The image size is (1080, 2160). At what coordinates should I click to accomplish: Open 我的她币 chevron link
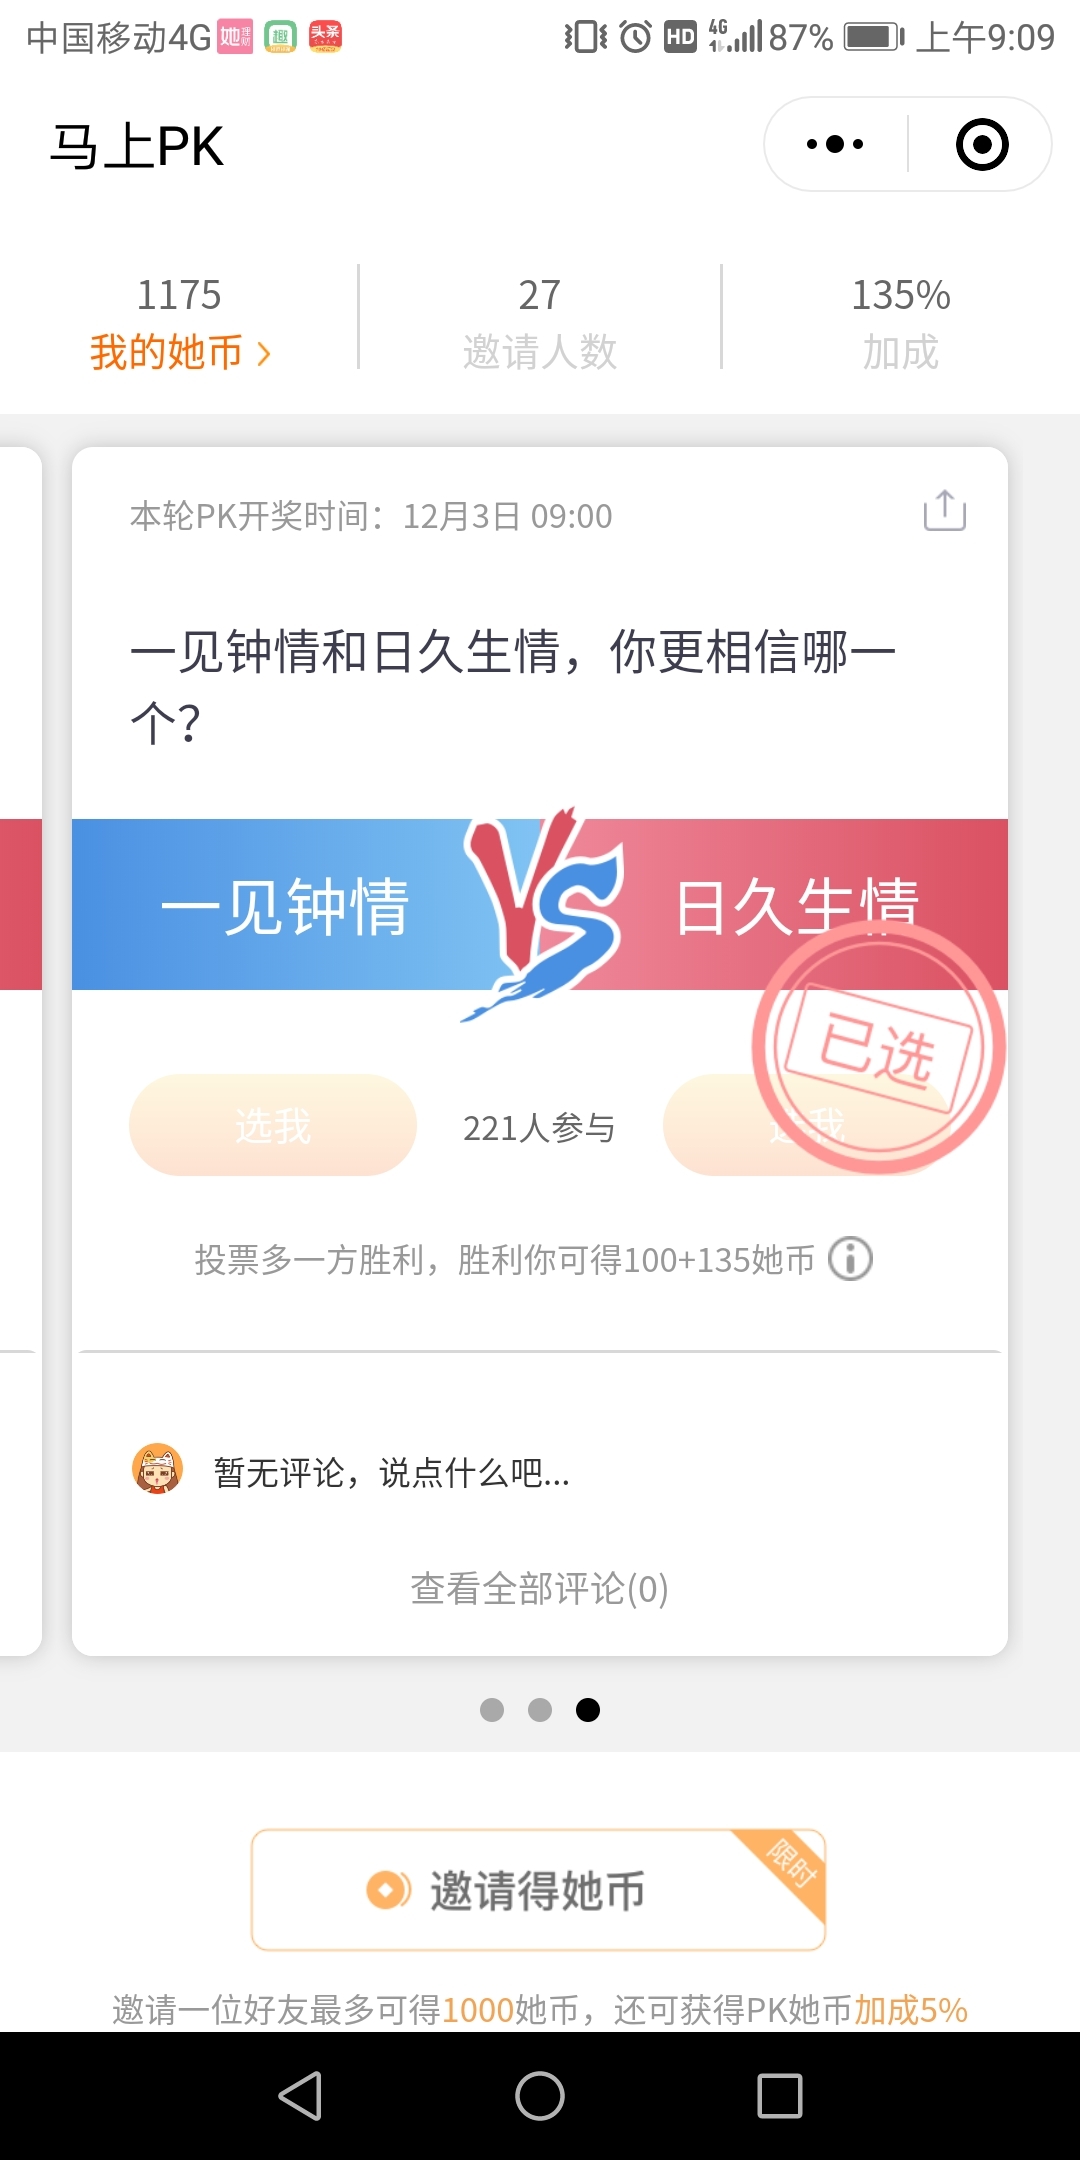tap(180, 352)
